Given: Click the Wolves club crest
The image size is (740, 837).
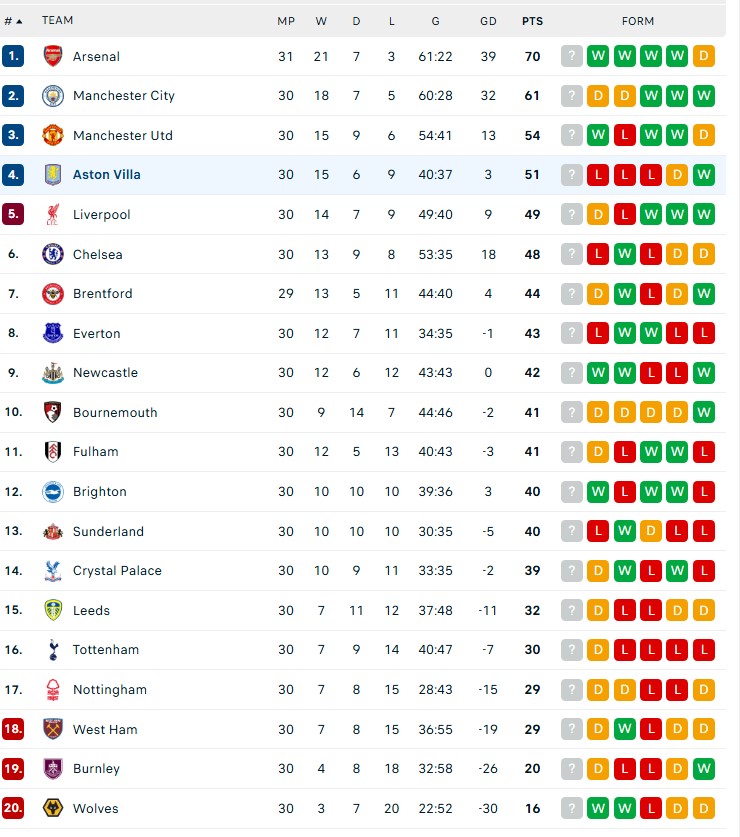Looking at the screenshot, I should click(x=52, y=808).
